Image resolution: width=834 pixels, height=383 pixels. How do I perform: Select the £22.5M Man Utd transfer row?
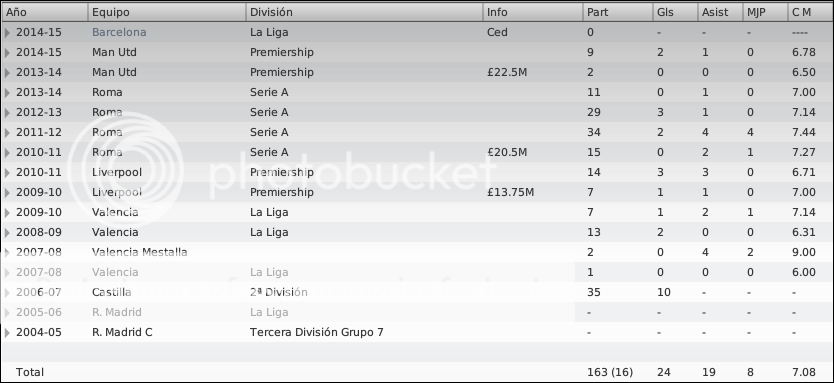click(x=417, y=72)
